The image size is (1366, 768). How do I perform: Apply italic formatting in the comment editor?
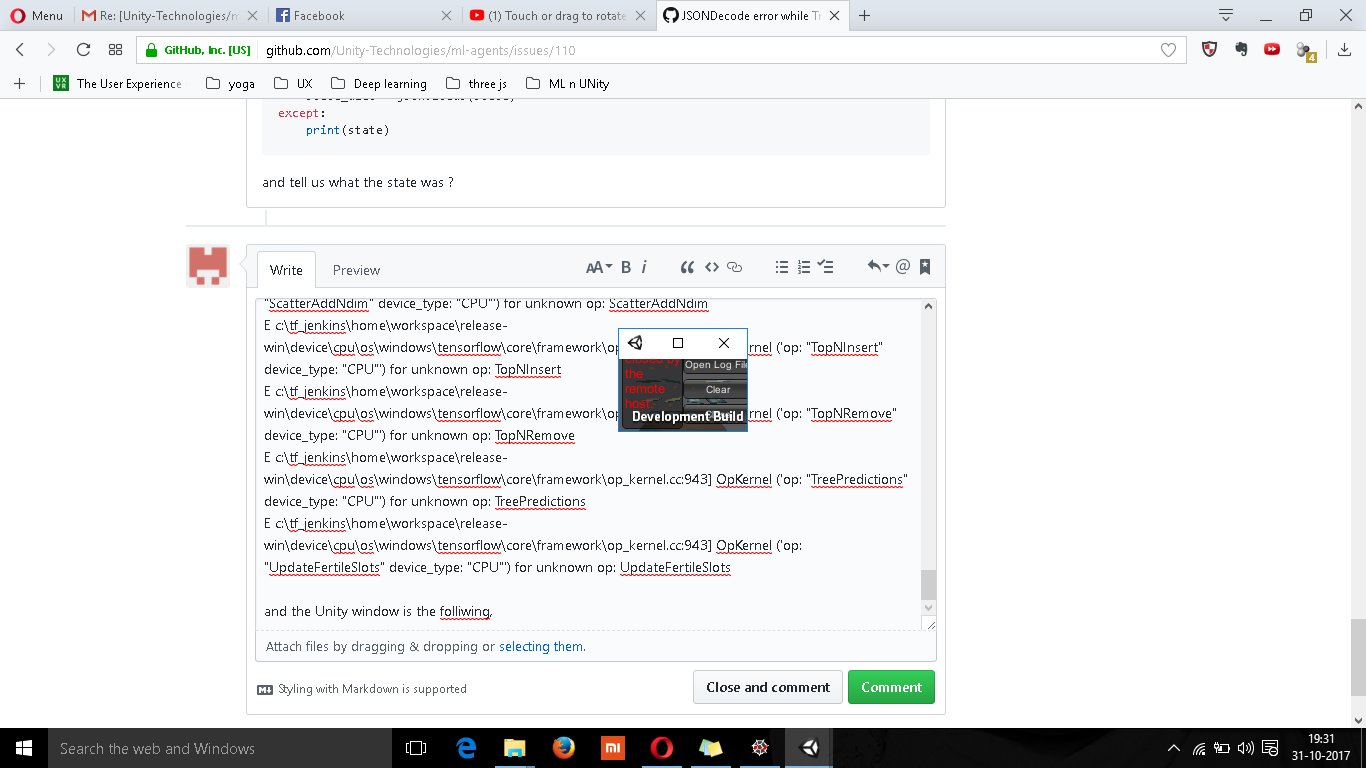(x=644, y=266)
